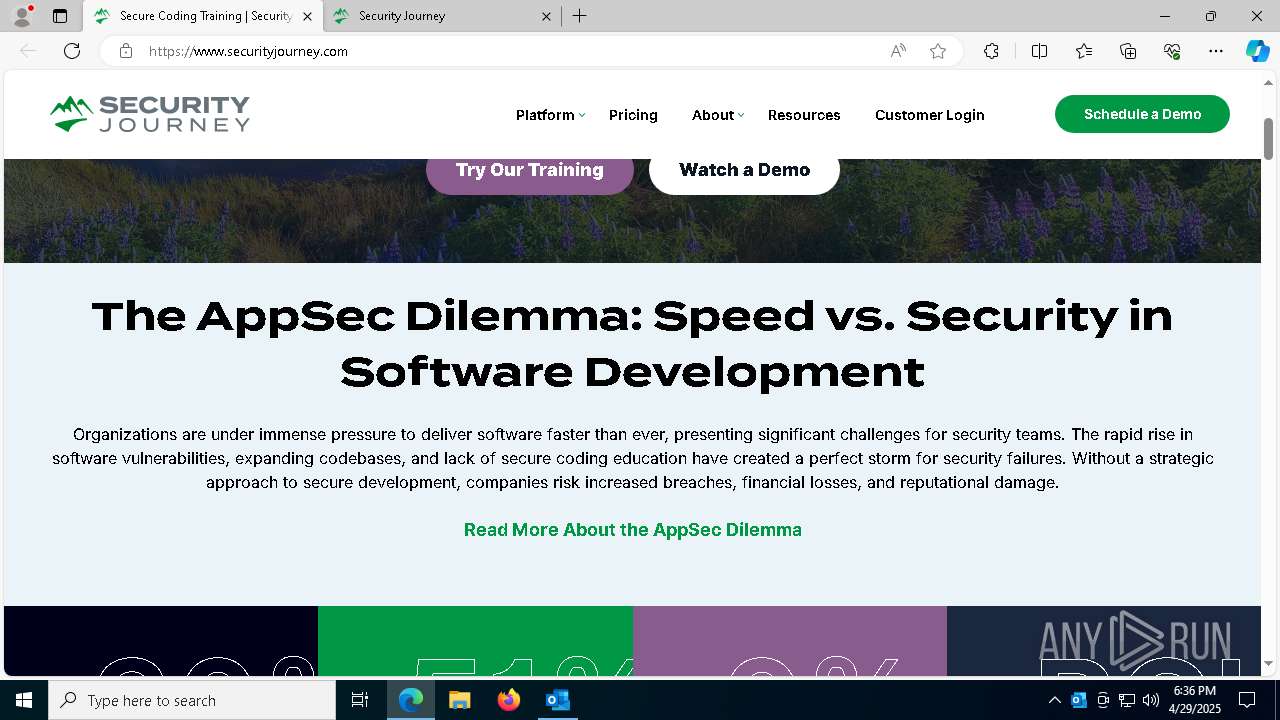The width and height of the screenshot is (1280, 720).
Task: Open the notification center icon
Action: pyautogui.click(x=1247, y=700)
